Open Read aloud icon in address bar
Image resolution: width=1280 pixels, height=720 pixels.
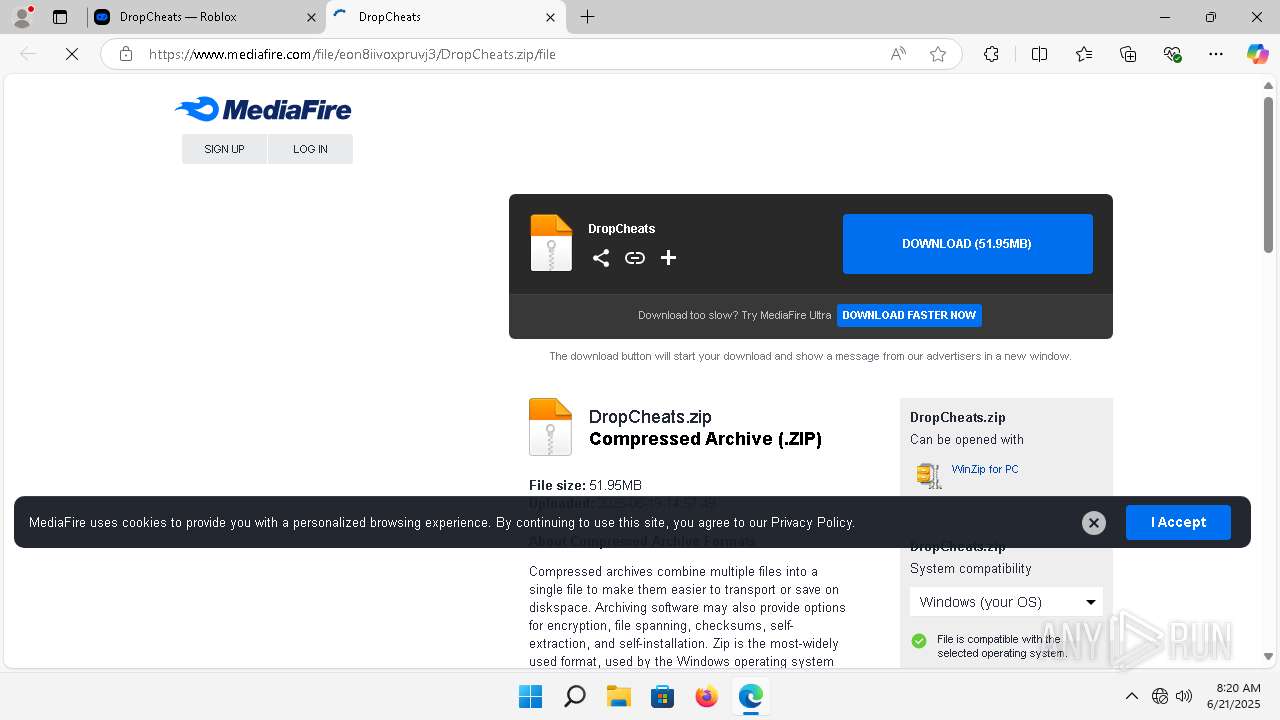click(898, 54)
